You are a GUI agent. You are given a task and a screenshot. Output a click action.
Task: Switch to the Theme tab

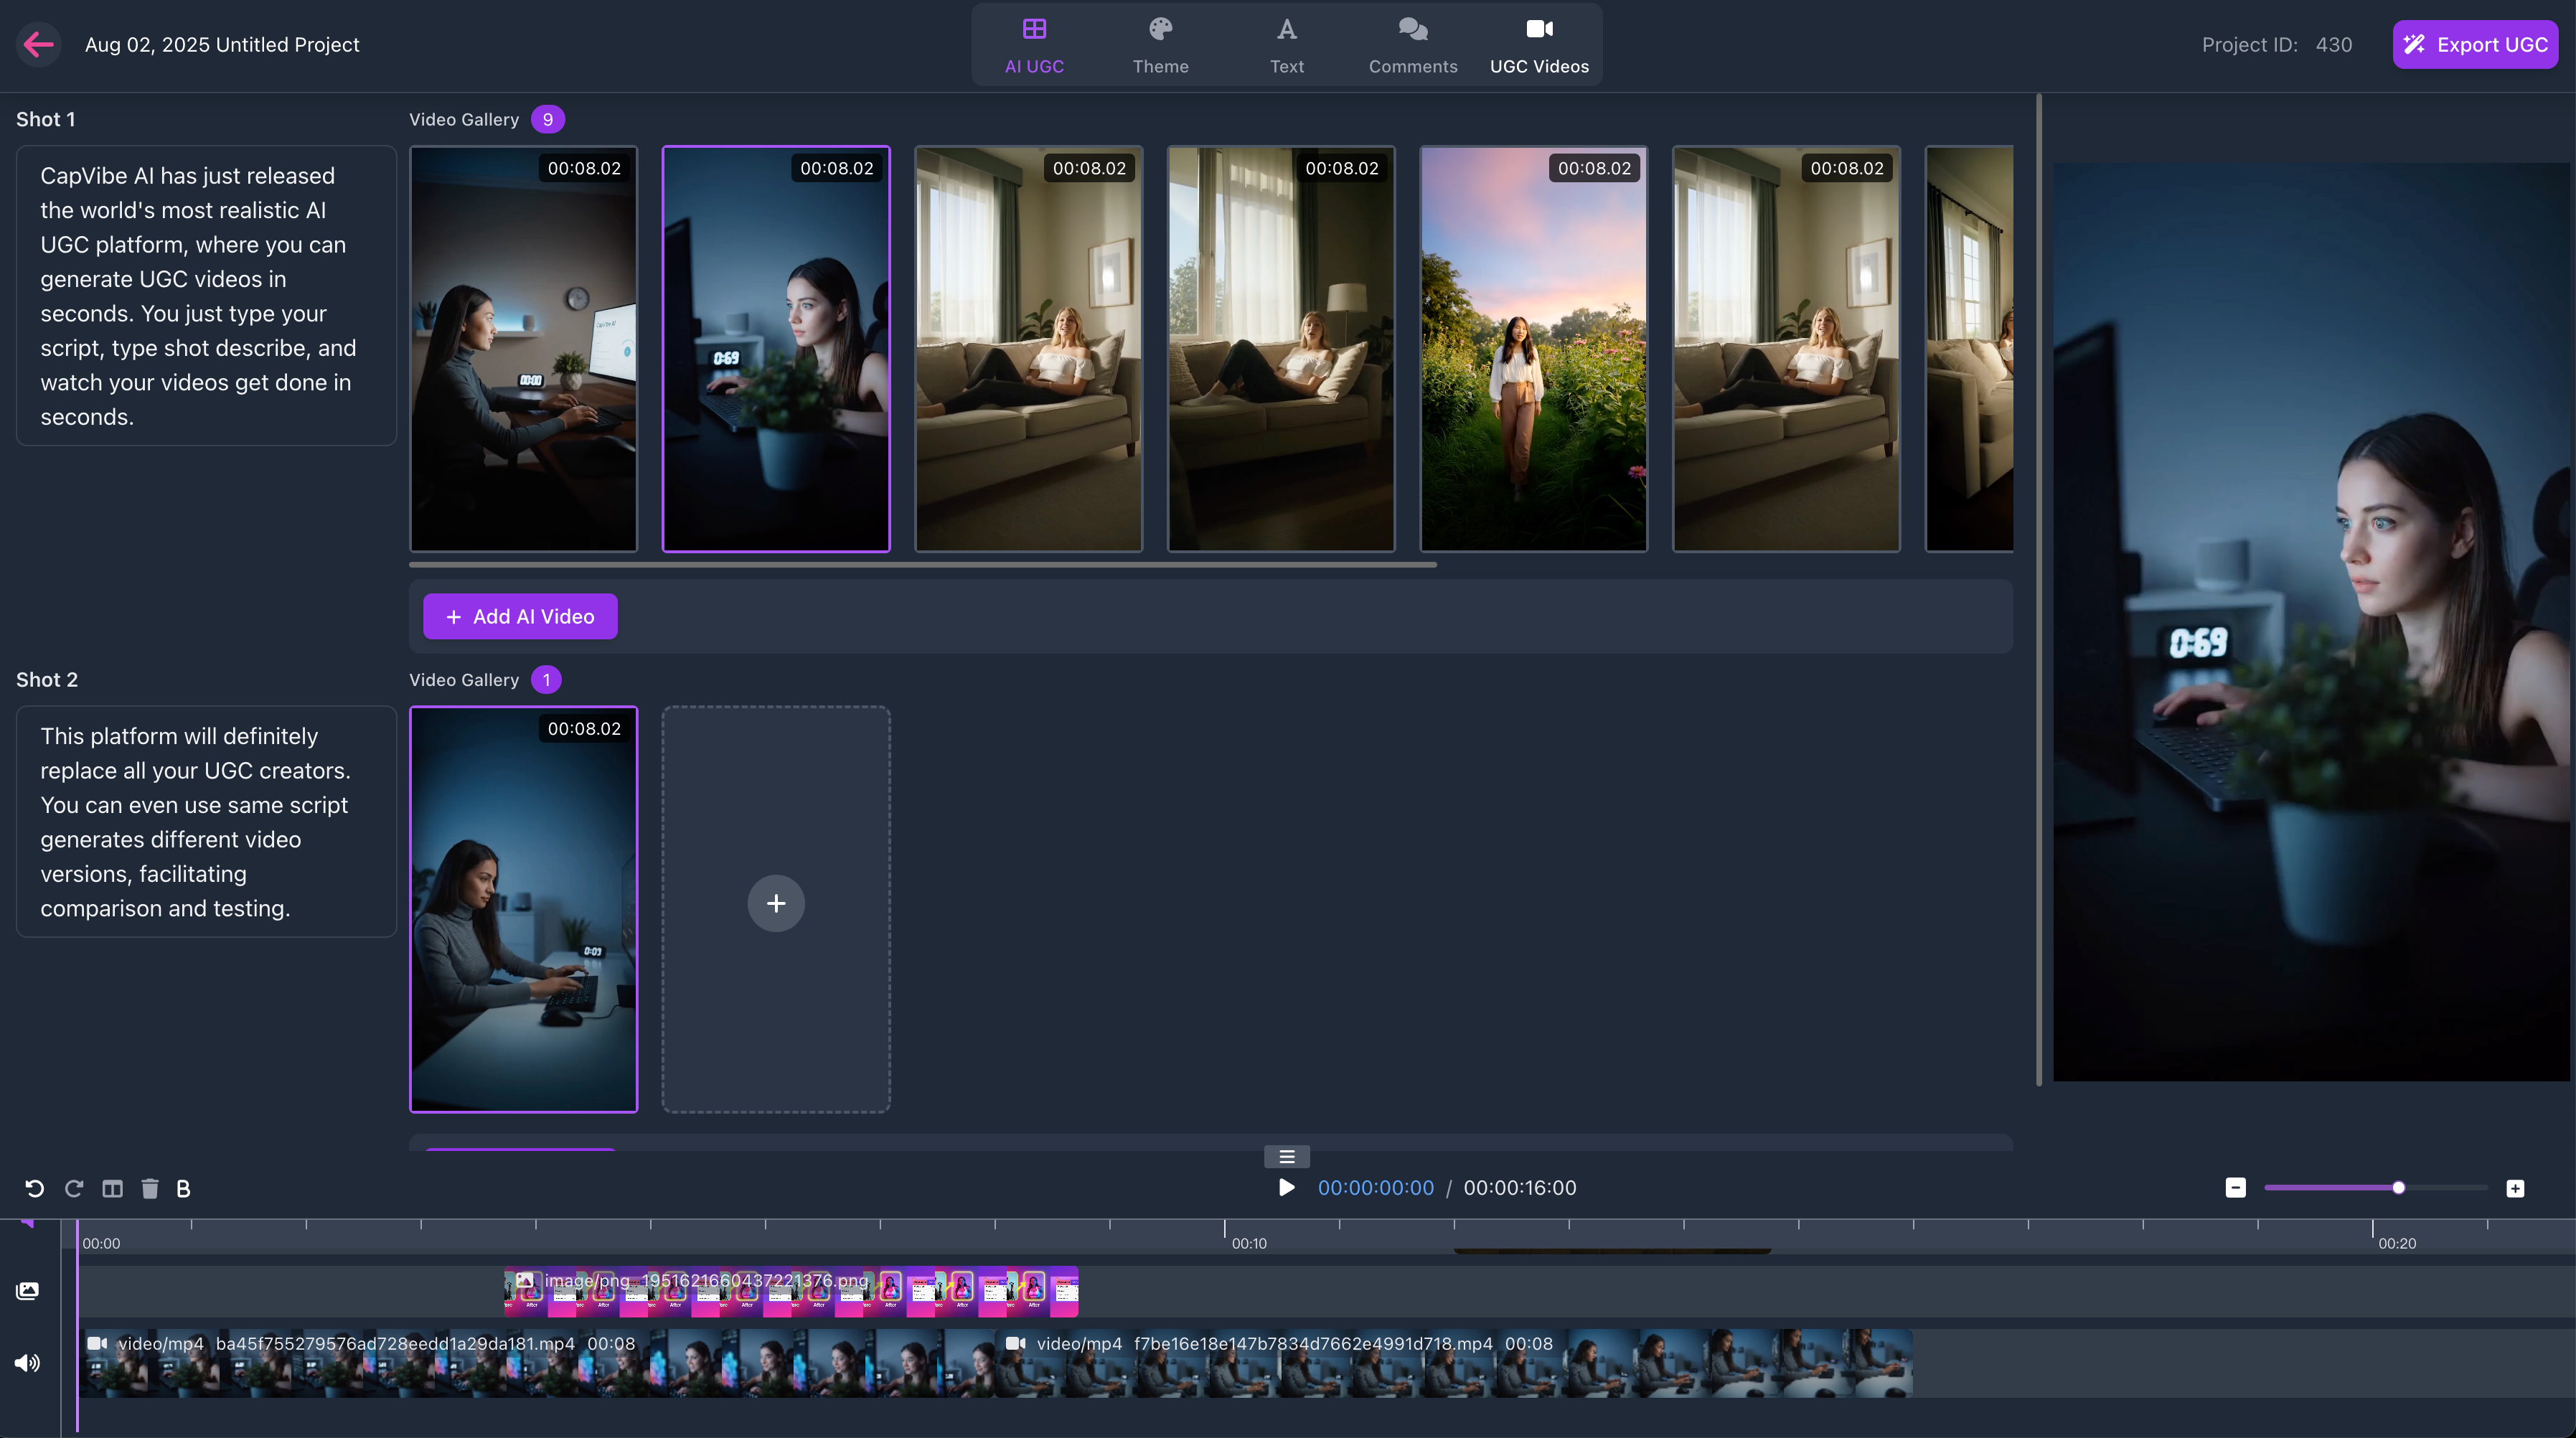pyautogui.click(x=1160, y=44)
